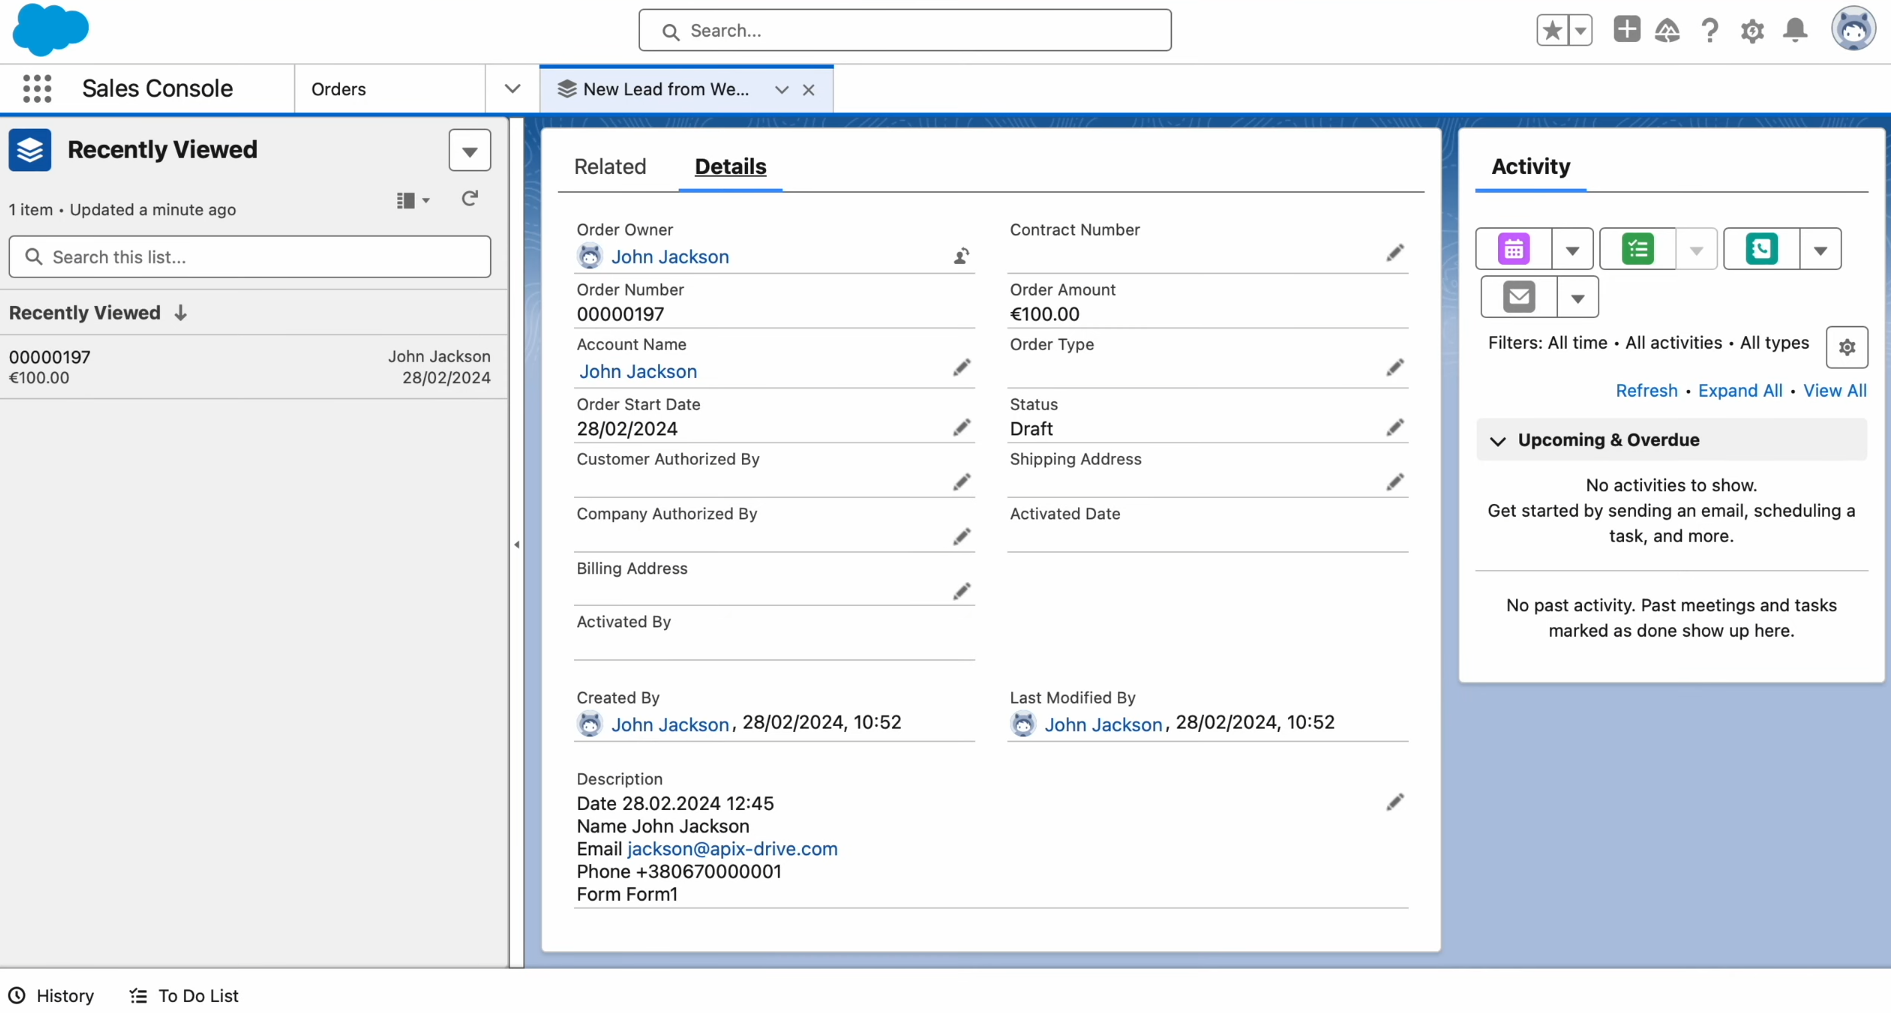Screen dimensions: 1891x1013
Task: Edit the Status field pencil icon
Action: 1395,427
